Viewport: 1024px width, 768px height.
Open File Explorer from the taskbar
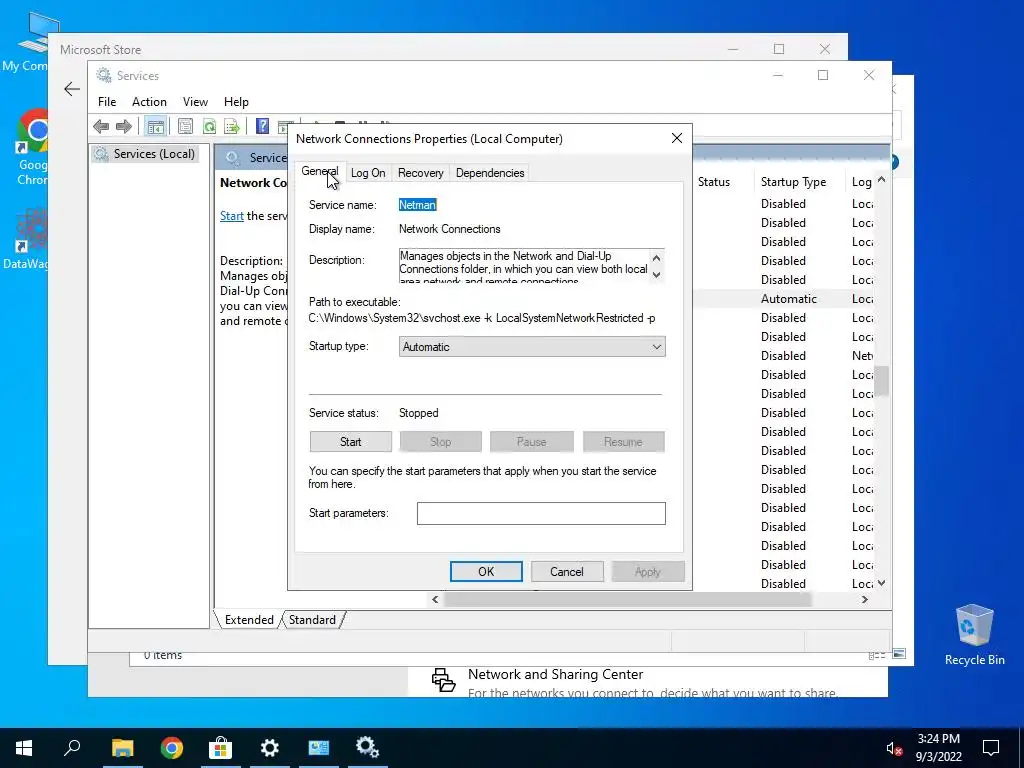pyautogui.click(x=122, y=748)
